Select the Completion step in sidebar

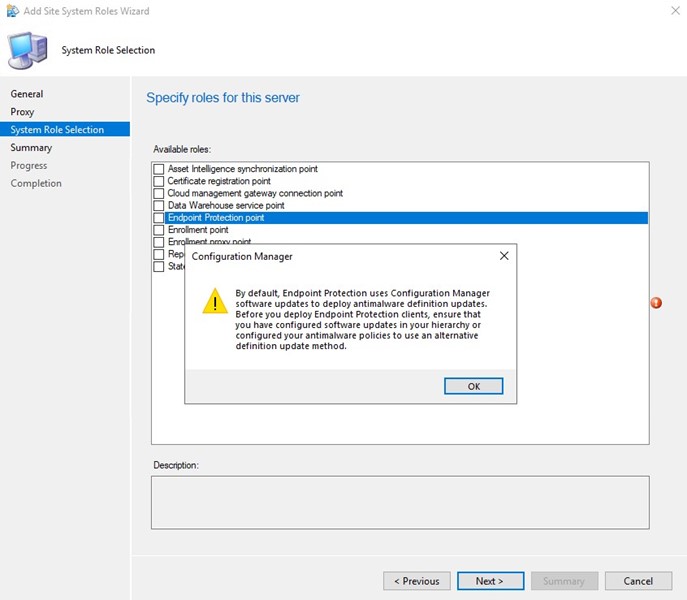pyautogui.click(x=36, y=183)
